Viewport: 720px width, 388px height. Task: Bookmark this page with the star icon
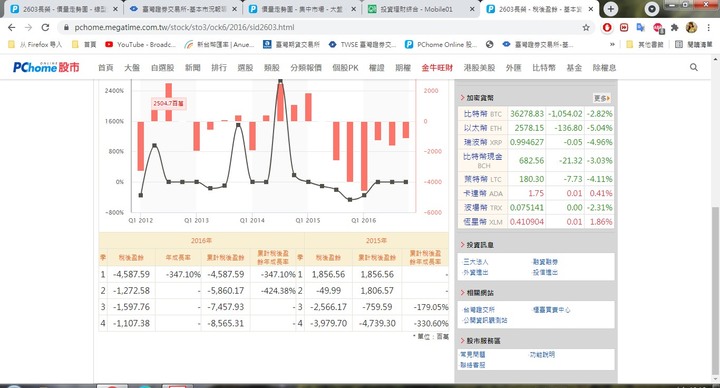[586, 28]
